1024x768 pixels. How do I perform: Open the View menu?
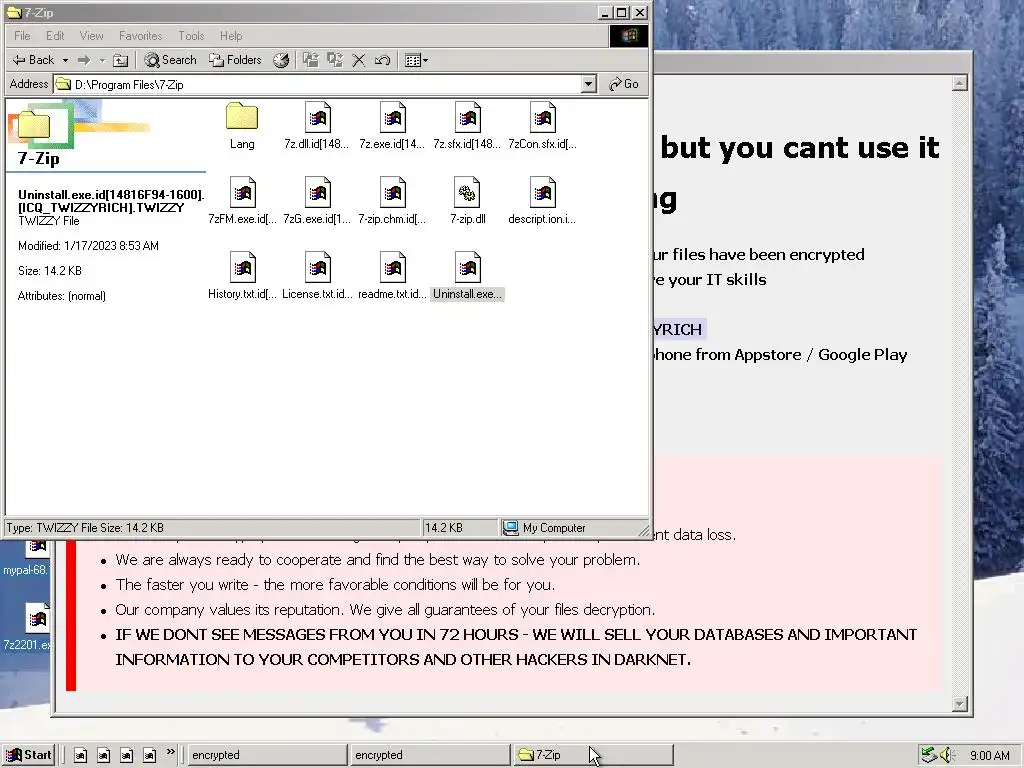pyautogui.click(x=91, y=36)
